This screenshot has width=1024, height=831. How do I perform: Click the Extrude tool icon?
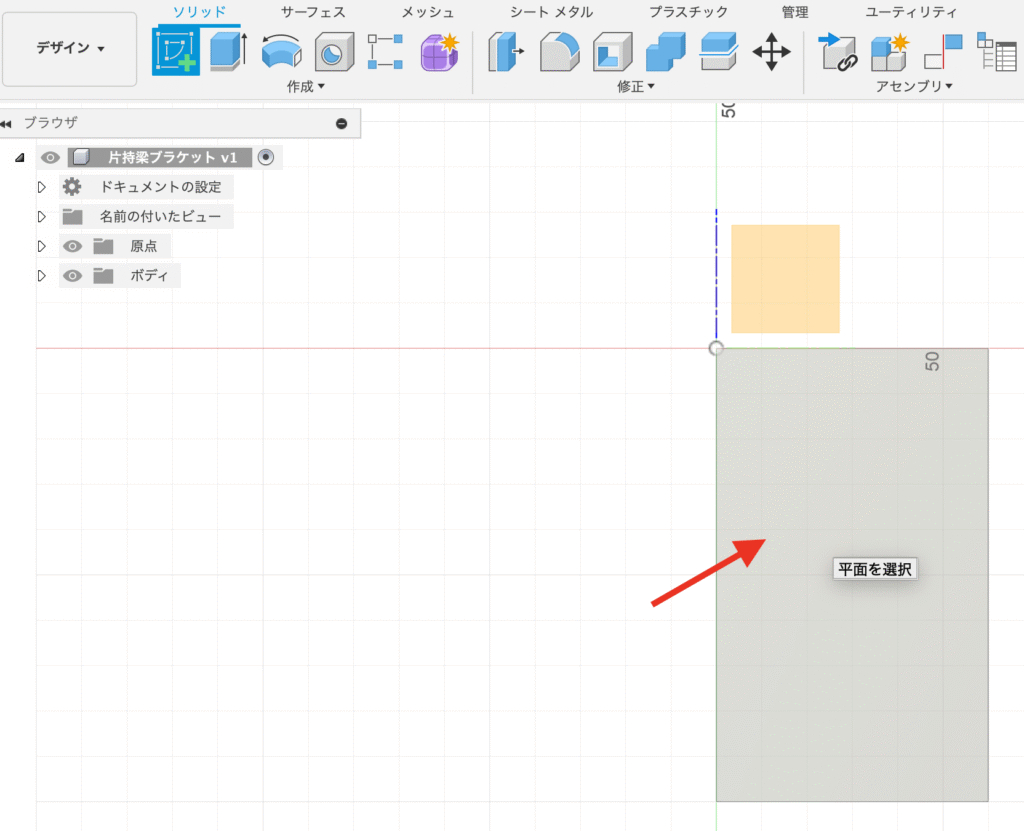pyautogui.click(x=229, y=51)
